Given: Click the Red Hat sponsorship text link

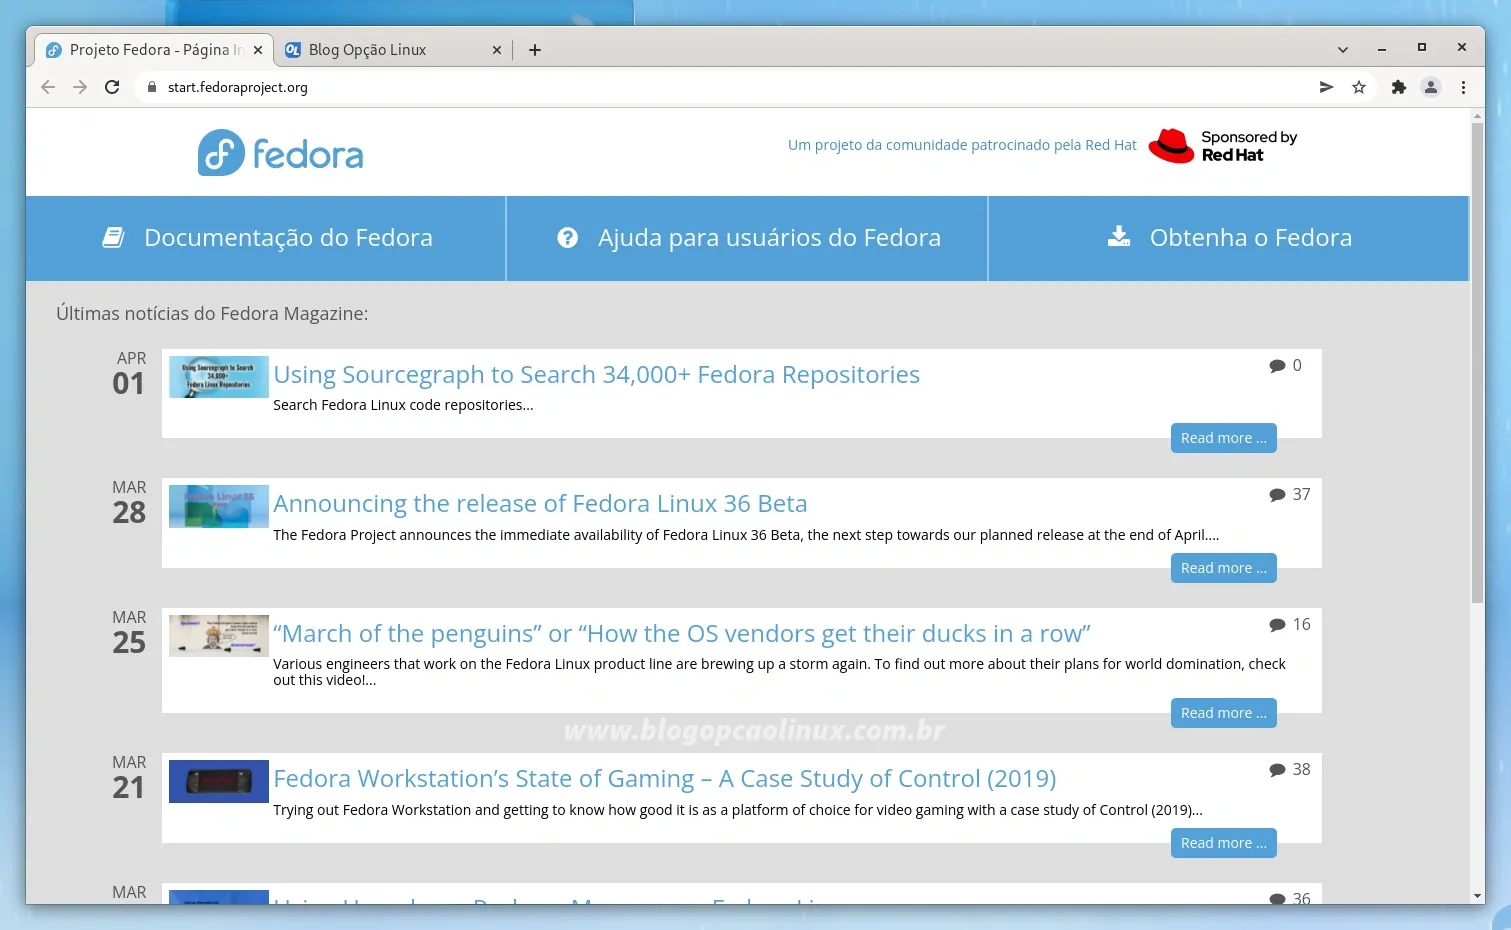Looking at the screenshot, I should (x=962, y=145).
